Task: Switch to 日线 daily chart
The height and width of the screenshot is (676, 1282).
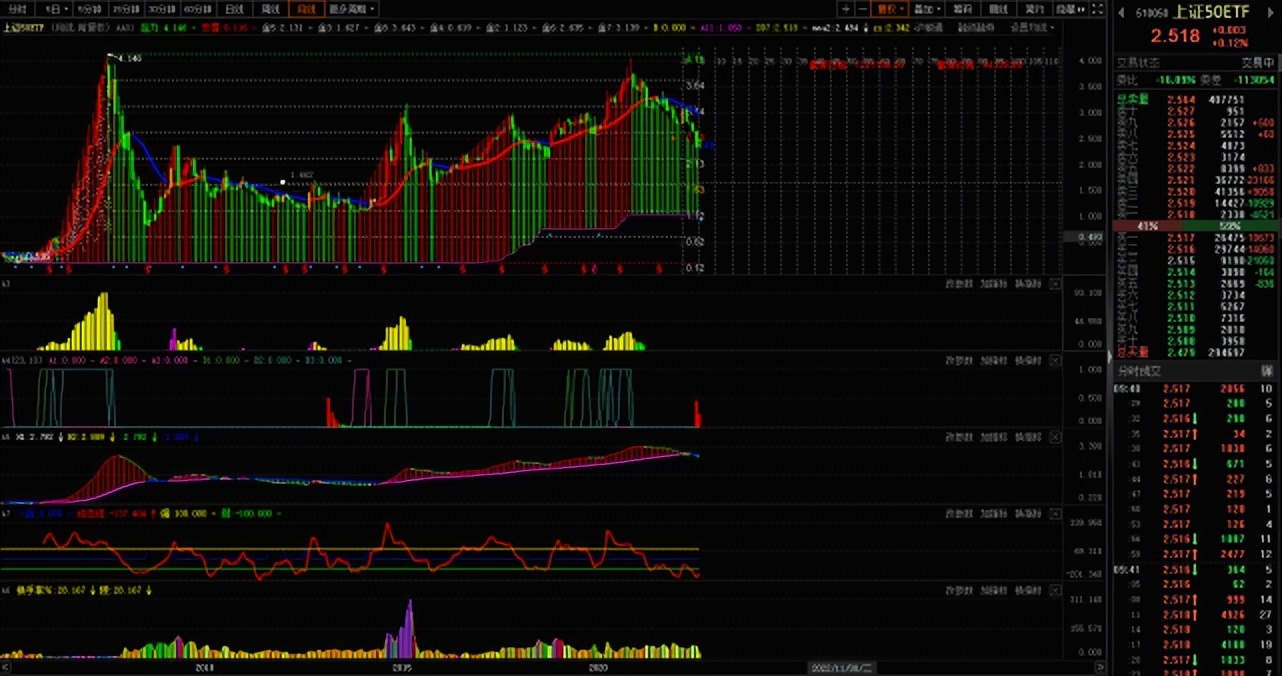Action: 234,8
